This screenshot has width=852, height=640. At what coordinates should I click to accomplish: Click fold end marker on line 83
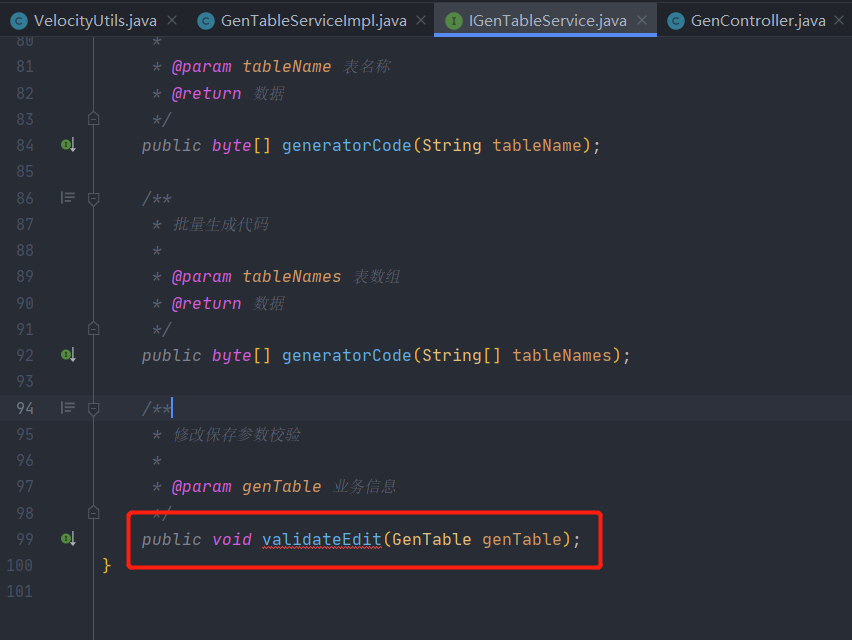coord(94,119)
